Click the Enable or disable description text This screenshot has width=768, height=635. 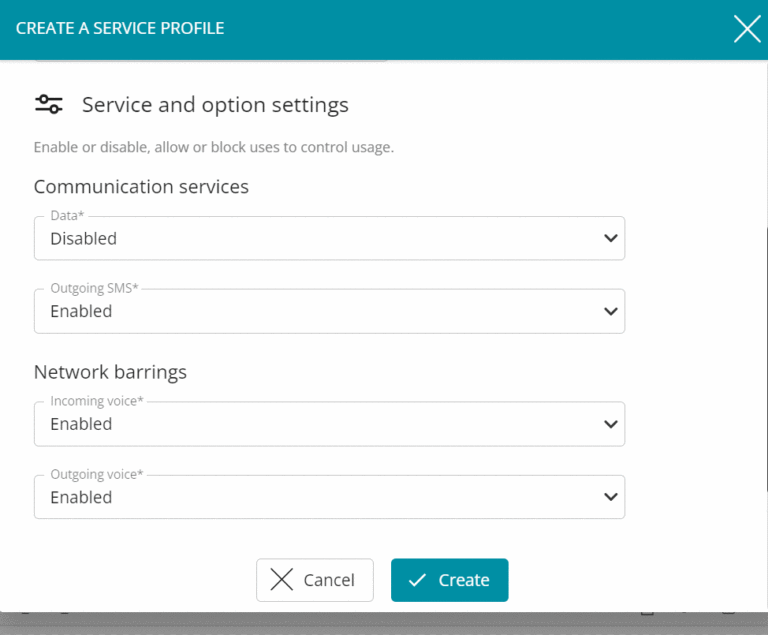(x=214, y=147)
